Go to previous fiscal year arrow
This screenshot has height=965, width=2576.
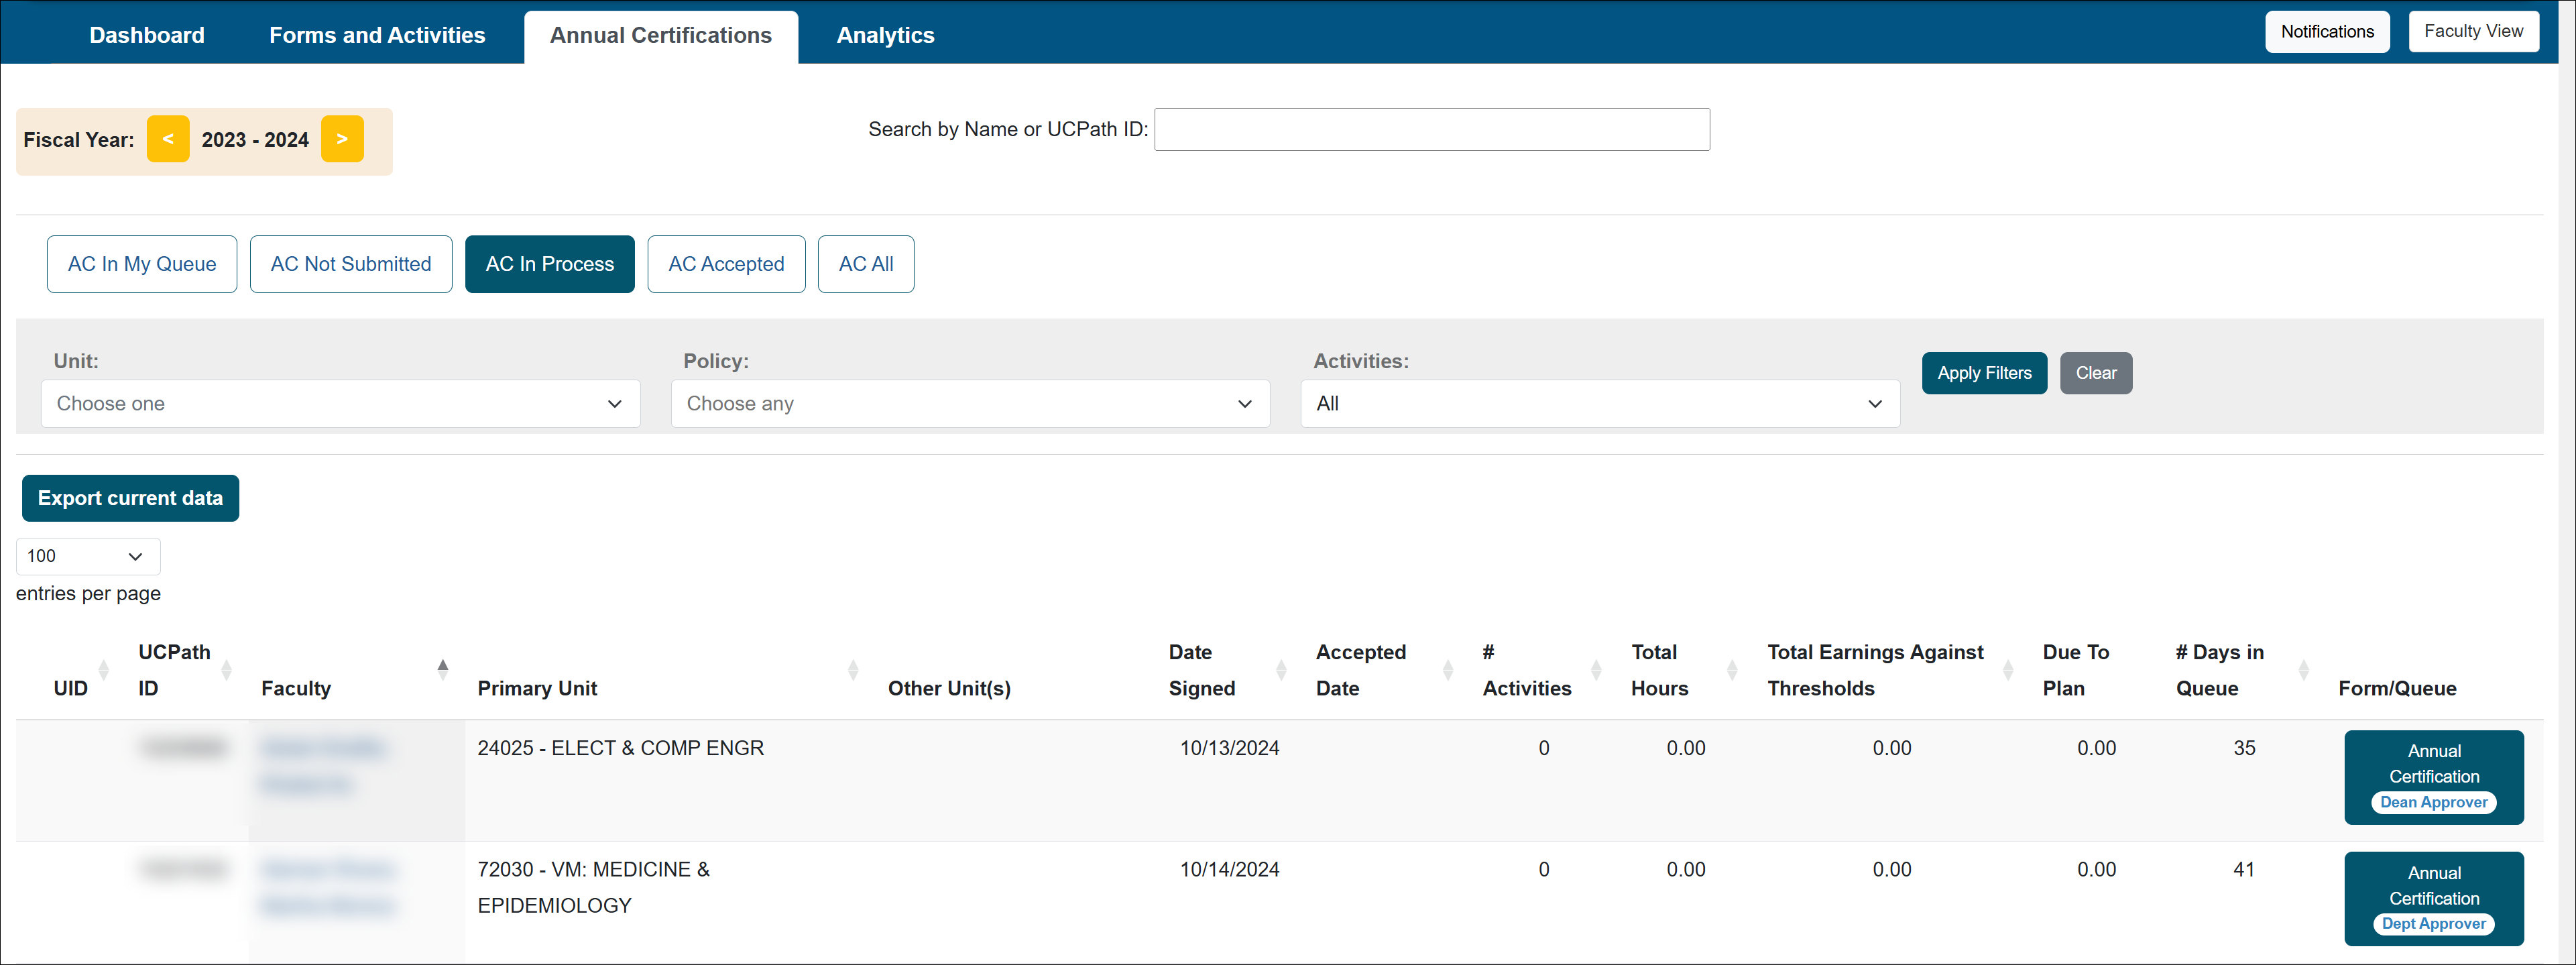(168, 139)
